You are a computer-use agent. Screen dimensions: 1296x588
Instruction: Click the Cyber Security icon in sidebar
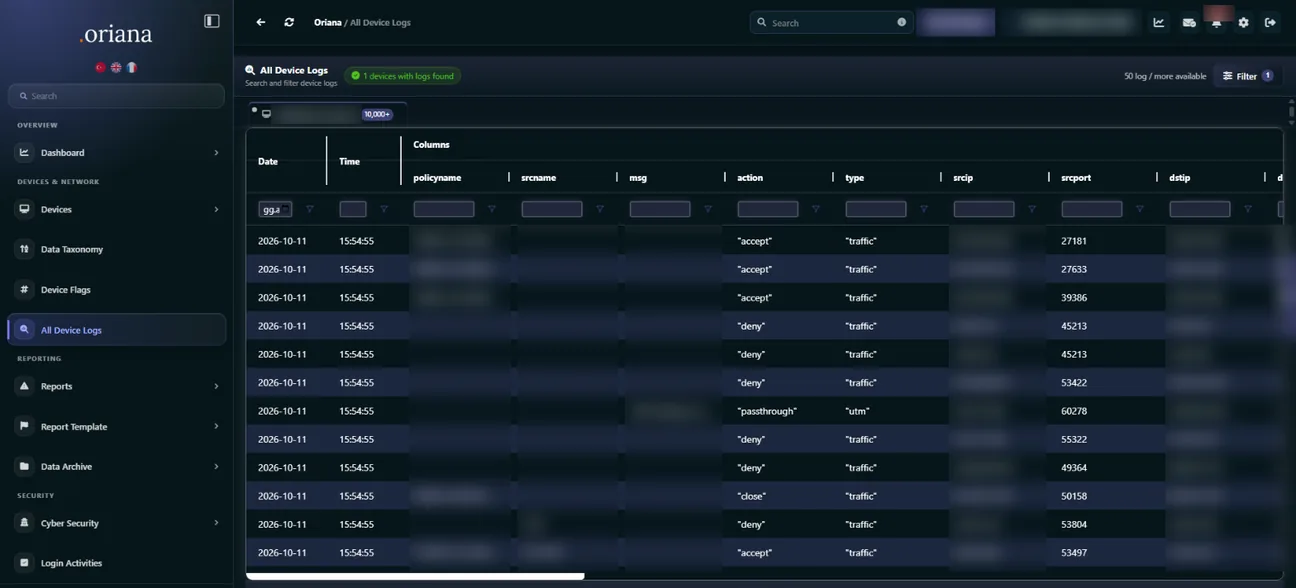click(24, 523)
